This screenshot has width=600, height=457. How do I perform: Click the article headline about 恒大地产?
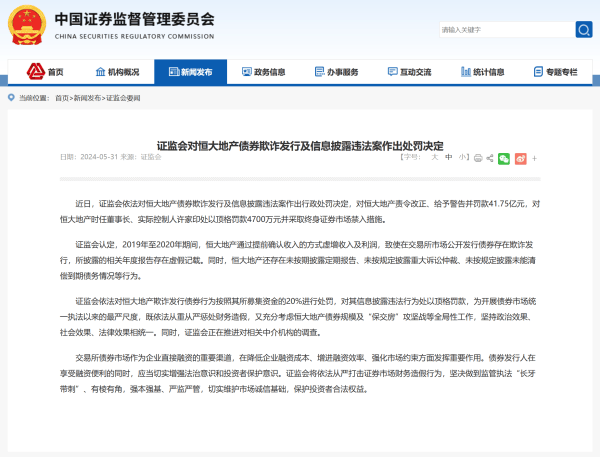[x=300, y=146]
